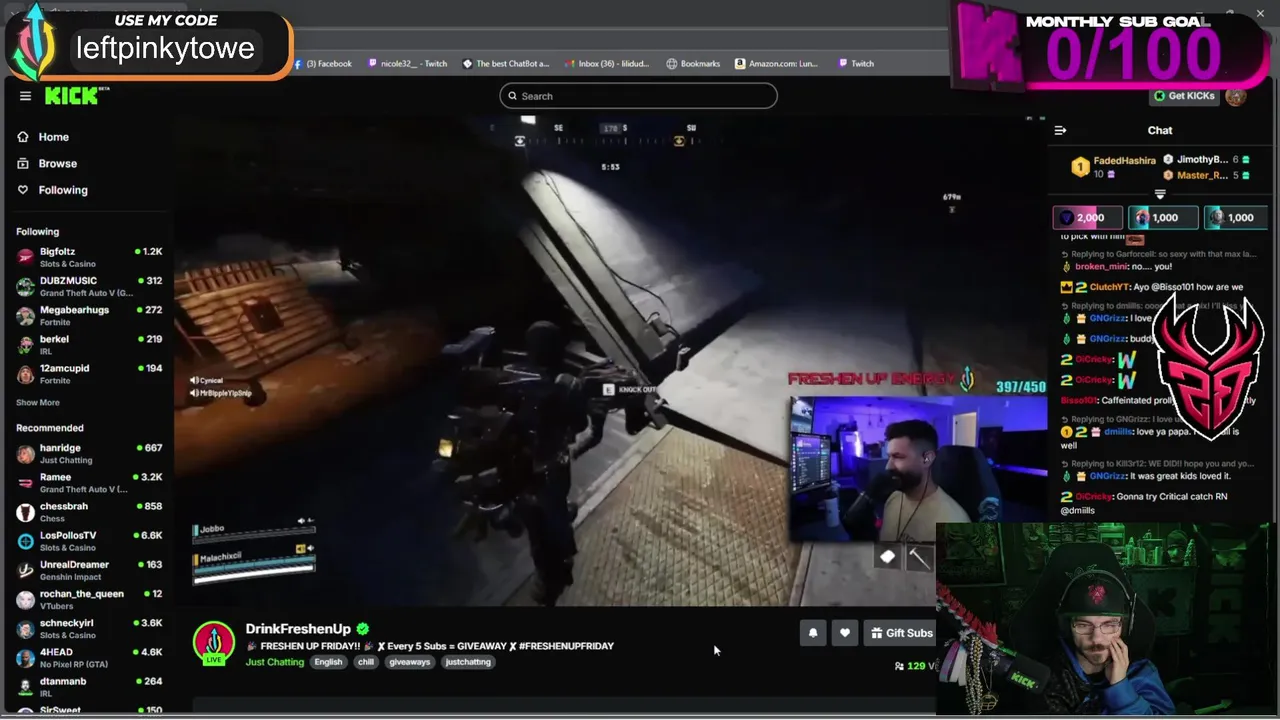
Task: Click UnrealDreamer avatar icon
Action: (x=25, y=570)
